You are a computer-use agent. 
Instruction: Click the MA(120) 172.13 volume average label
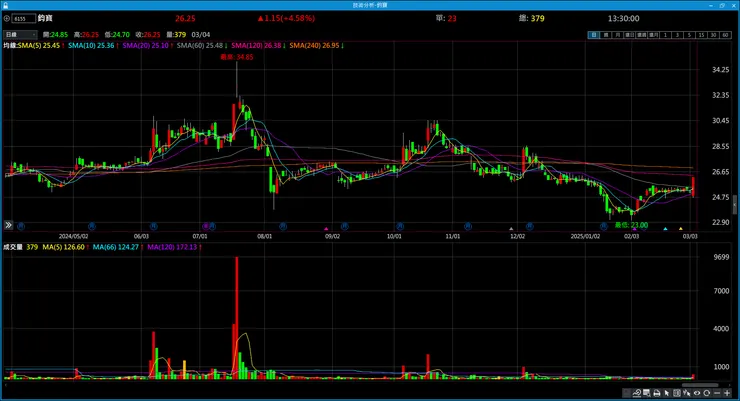pos(172,247)
